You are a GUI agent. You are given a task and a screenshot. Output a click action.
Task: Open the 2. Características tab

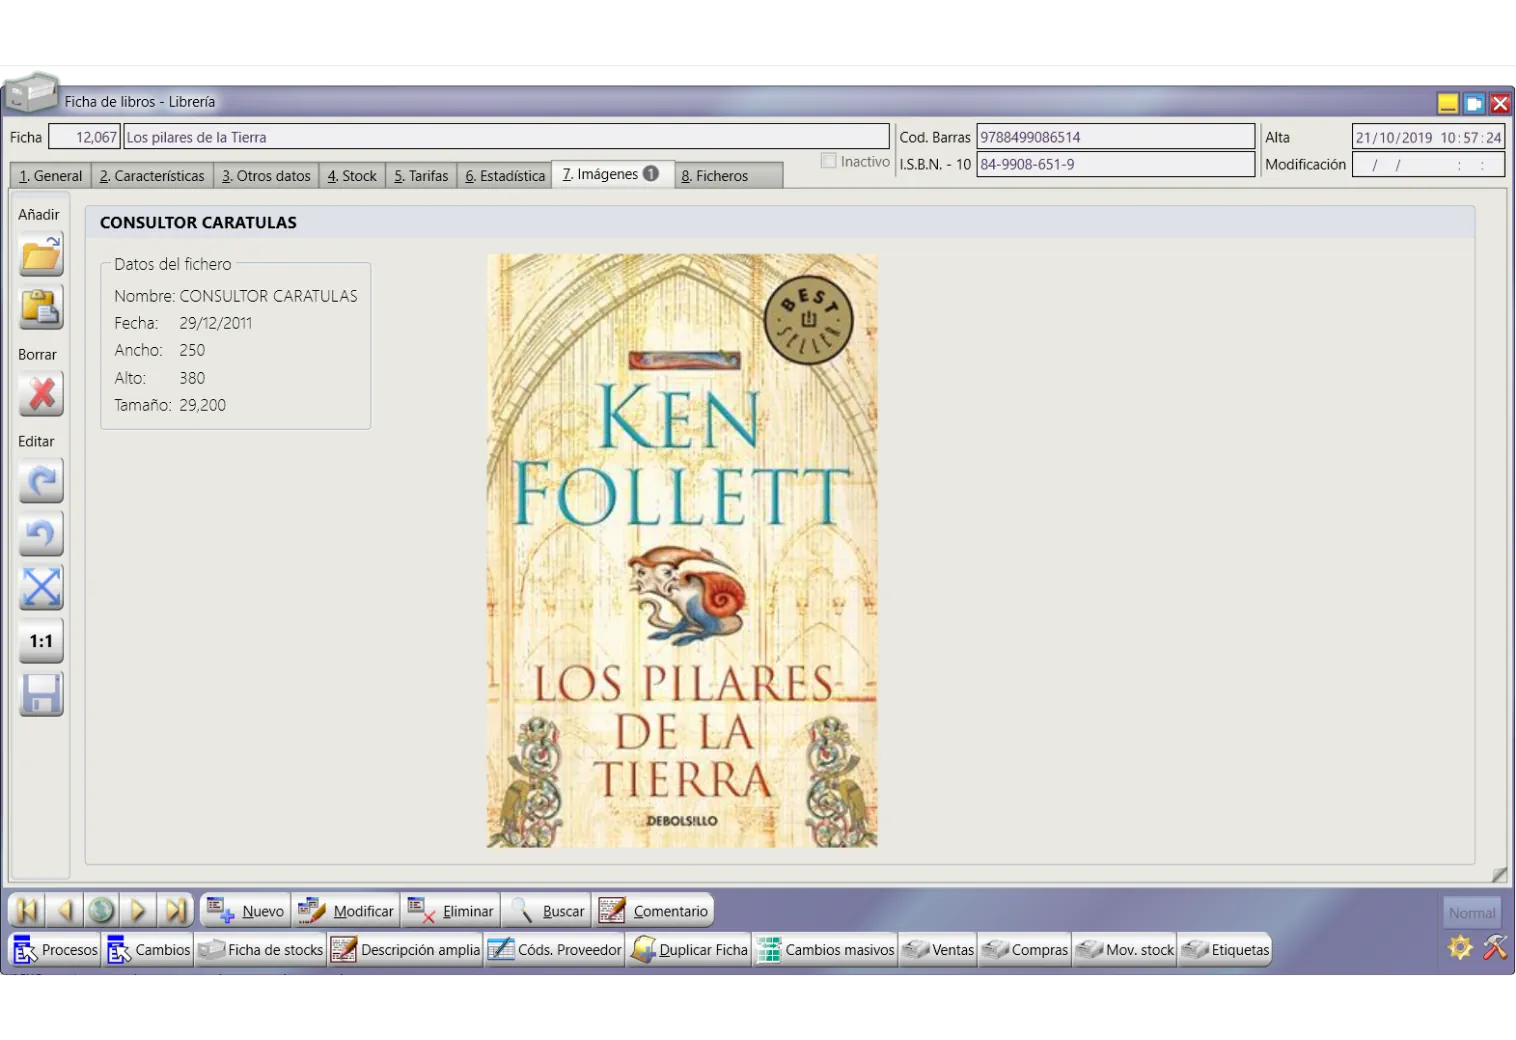(x=152, y=176)
